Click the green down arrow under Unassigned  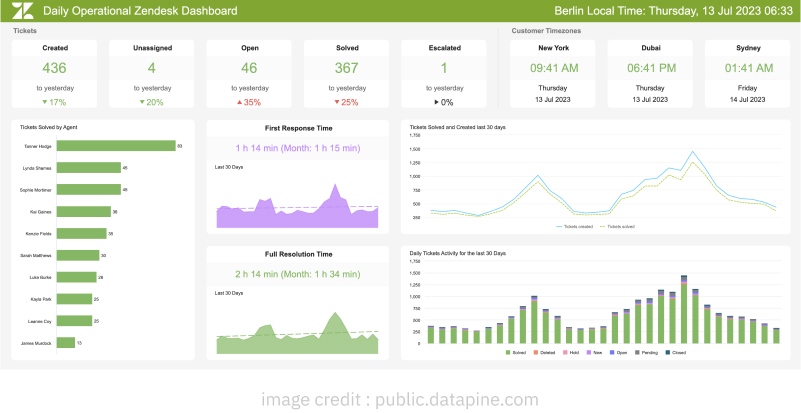click(142, 102)
